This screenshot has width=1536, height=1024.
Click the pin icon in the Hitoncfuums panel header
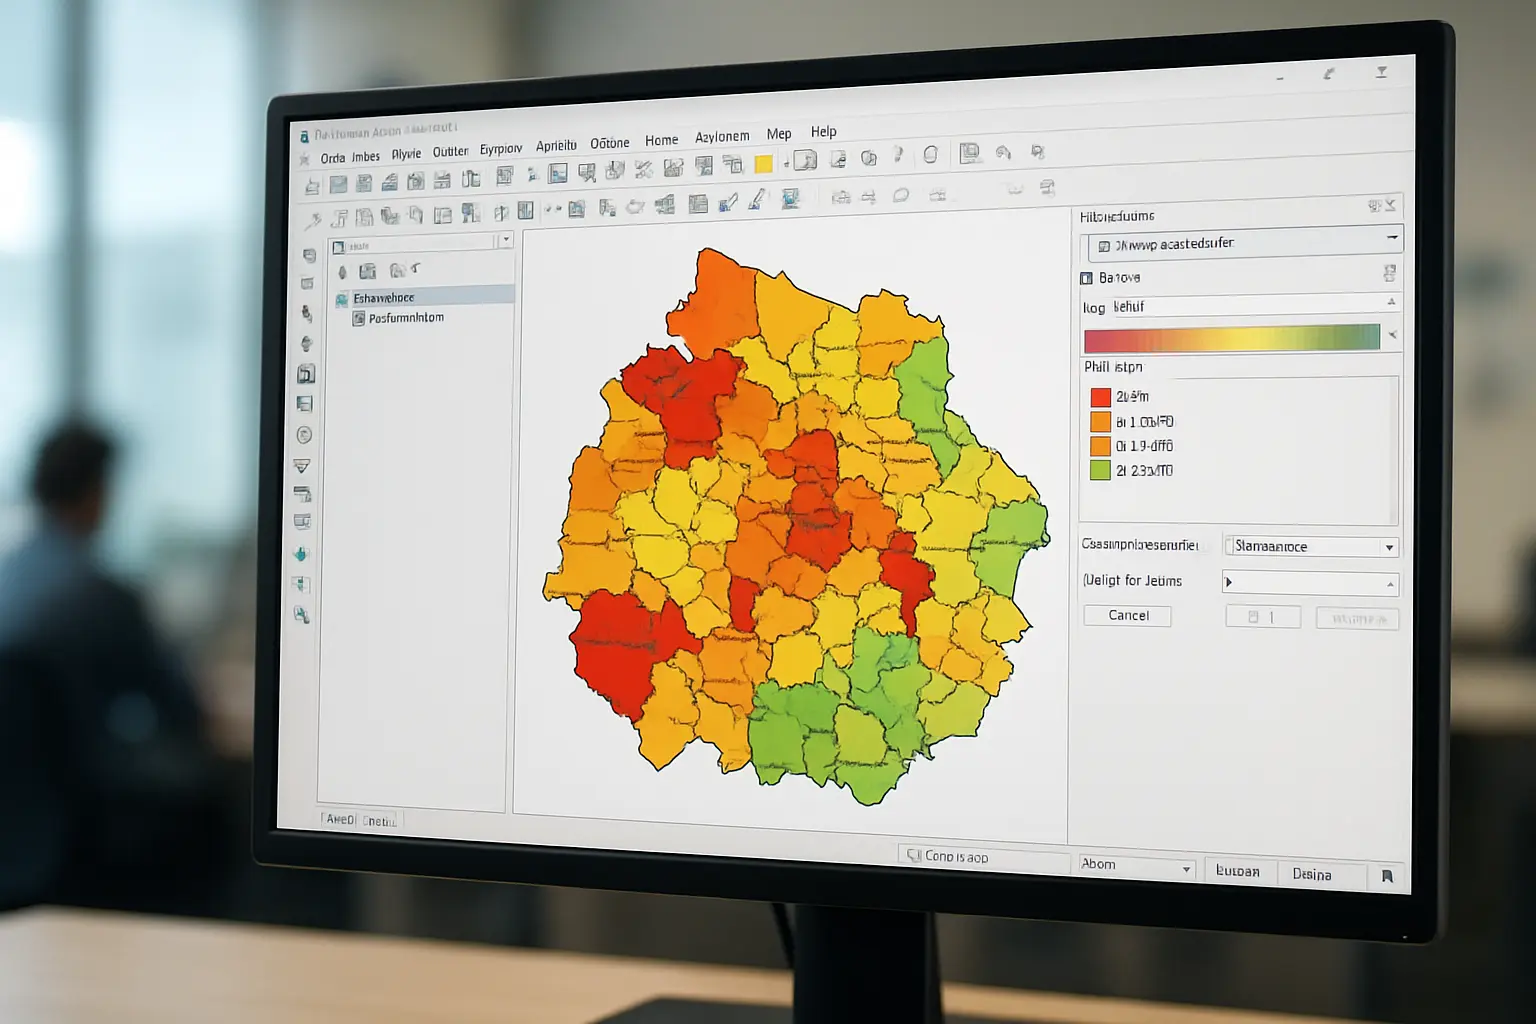[1375, 205]
